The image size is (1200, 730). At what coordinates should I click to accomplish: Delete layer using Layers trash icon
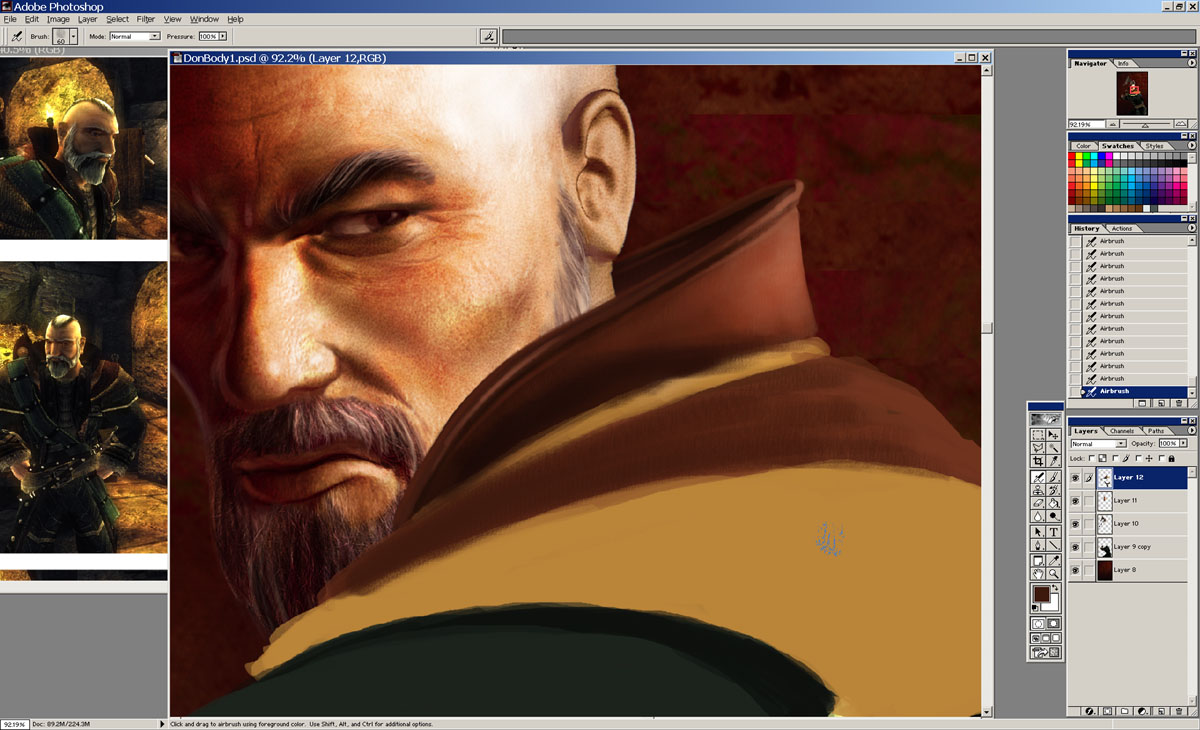point(1178,712)
